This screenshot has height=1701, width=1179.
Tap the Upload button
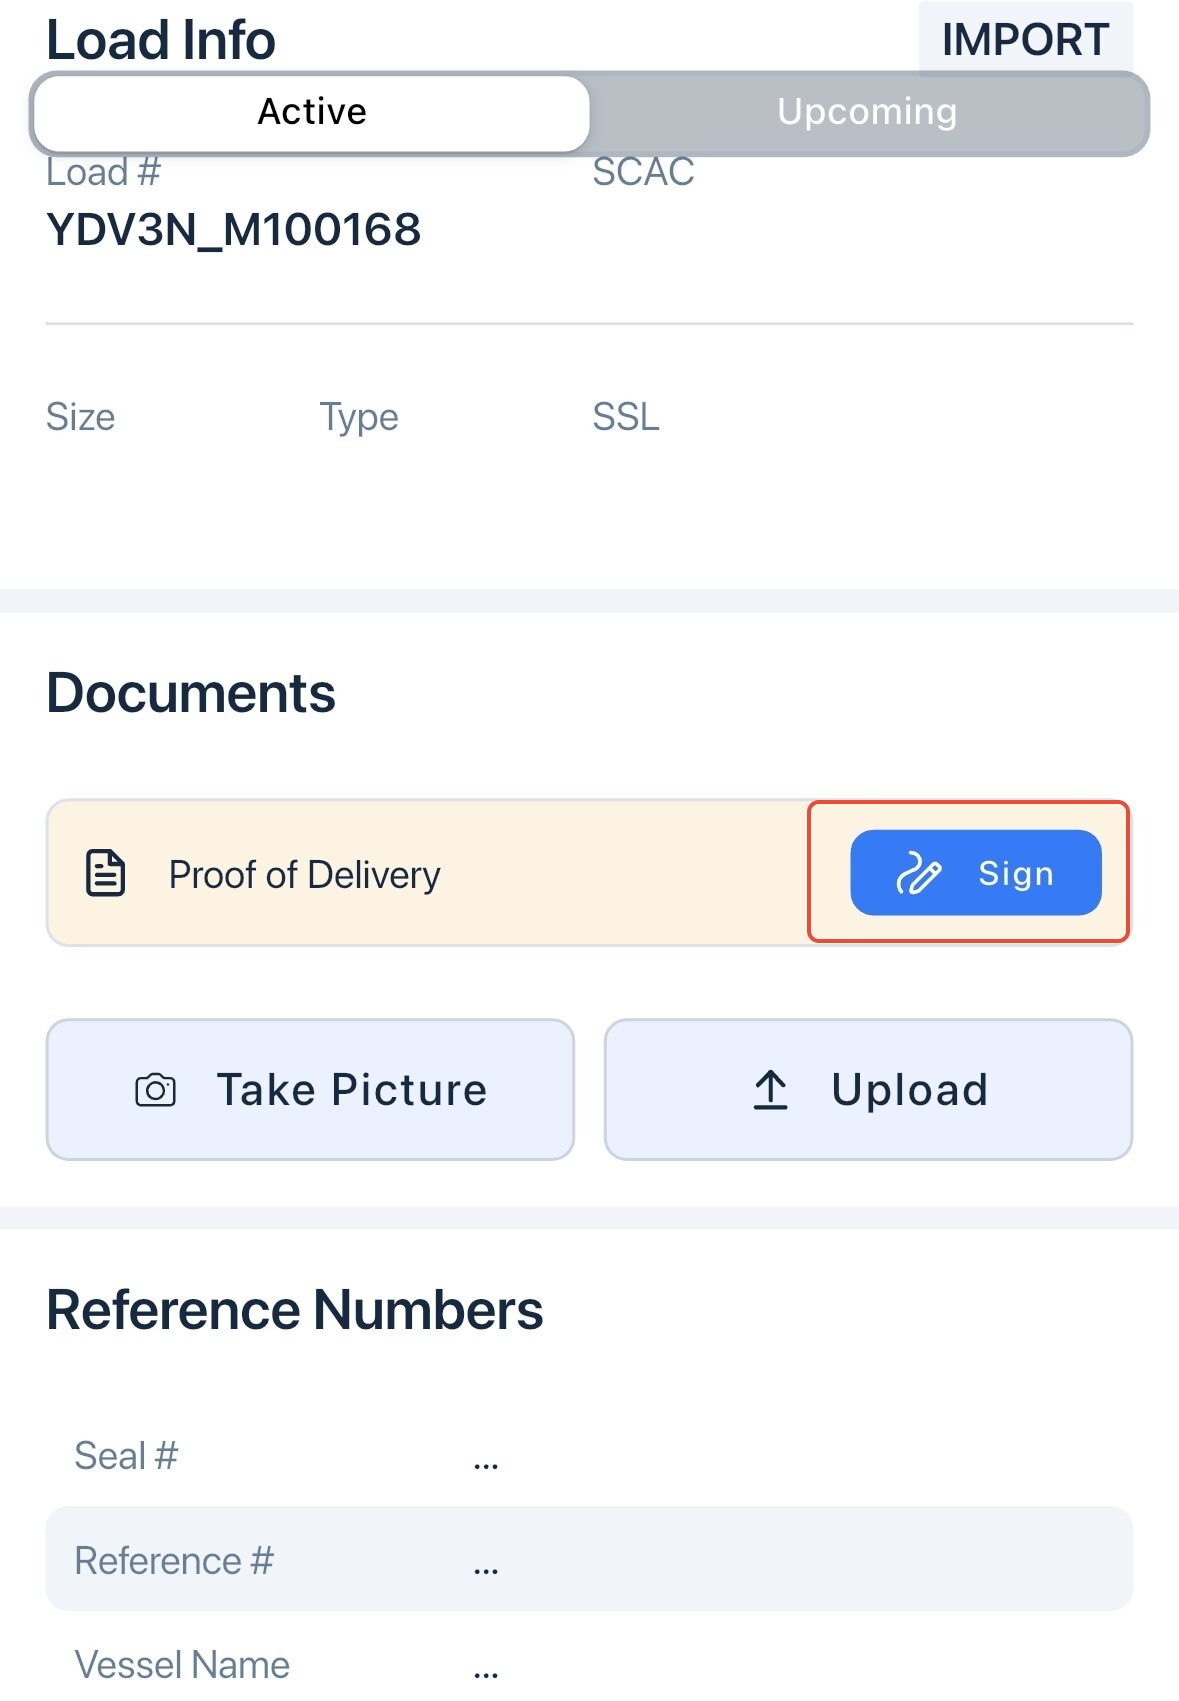click(868, 1089)
